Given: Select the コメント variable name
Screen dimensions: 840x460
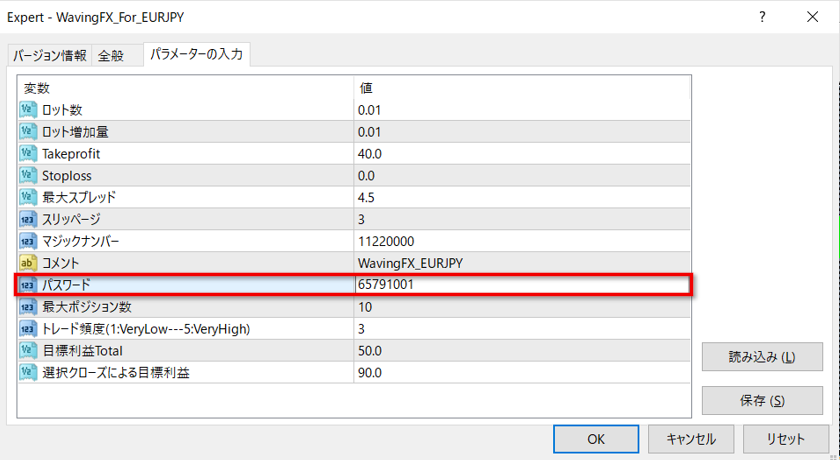Looking at the screenshot, I should 61,263.
